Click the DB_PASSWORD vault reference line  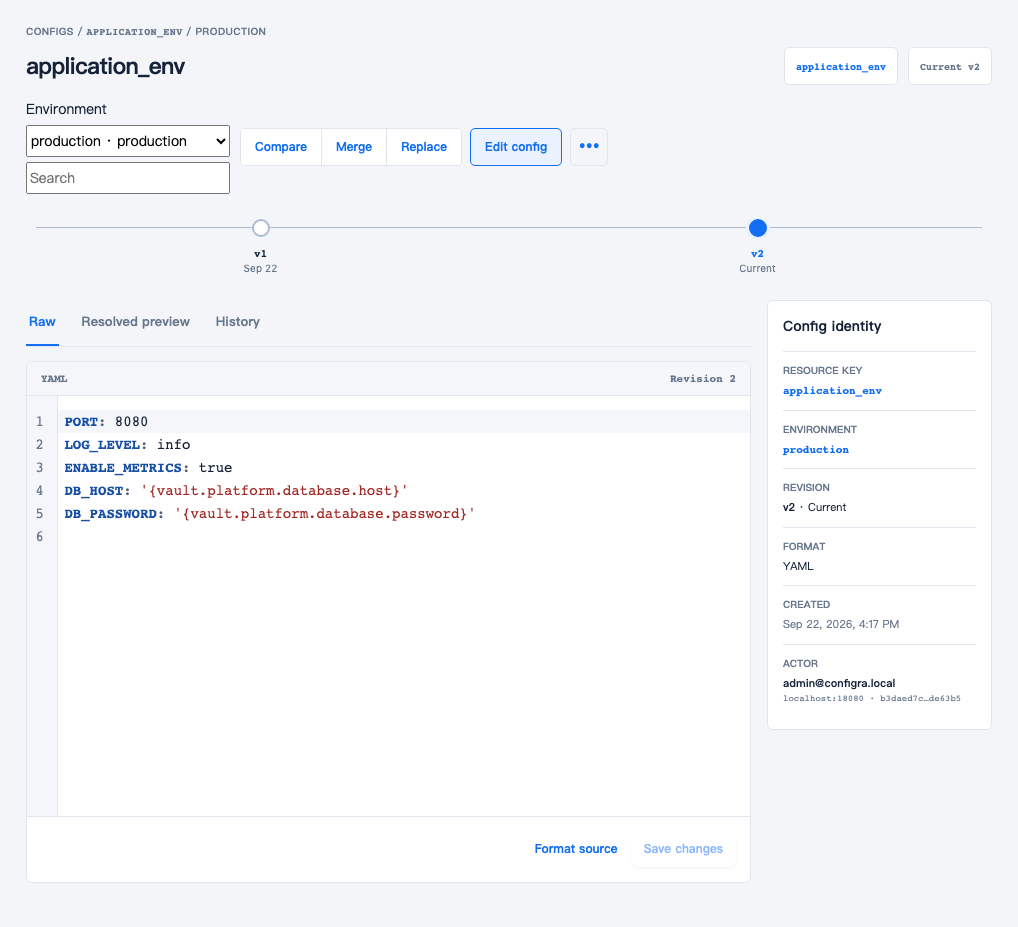click(x=404, y=514)
